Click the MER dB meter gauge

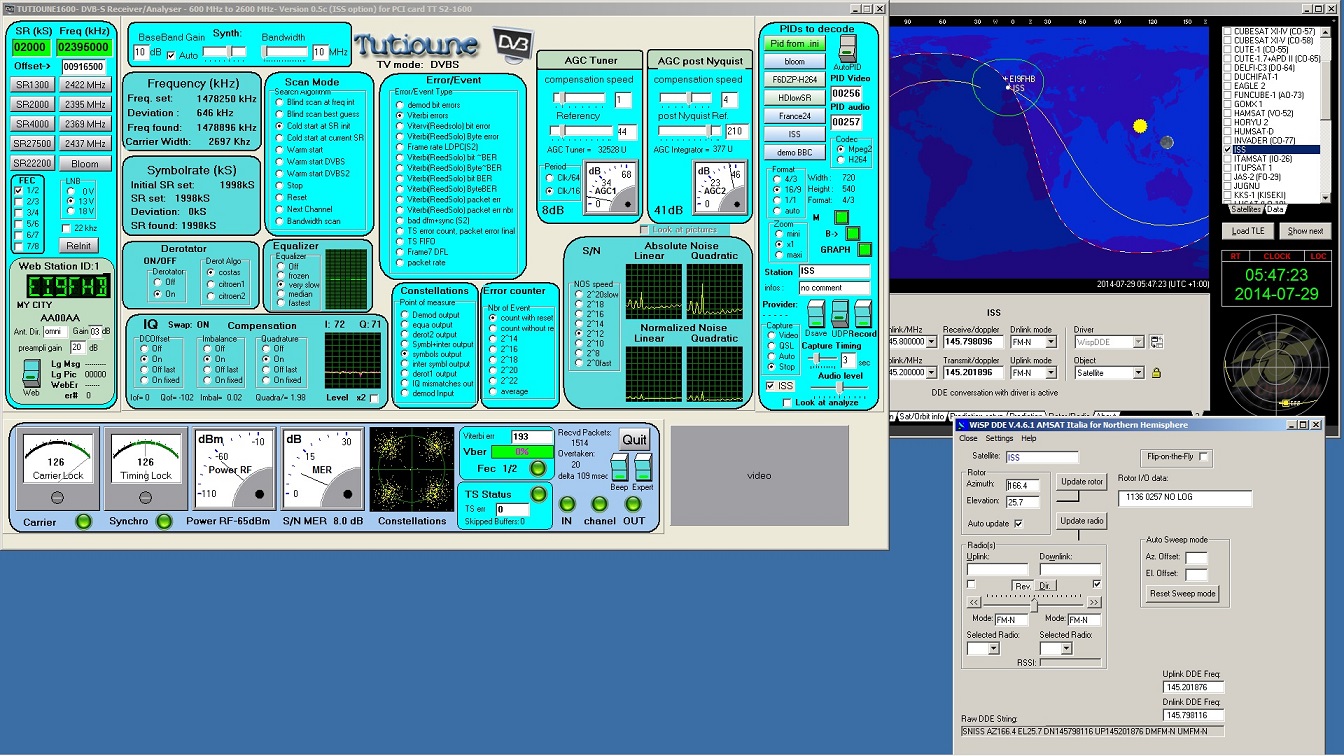point(321,468)
